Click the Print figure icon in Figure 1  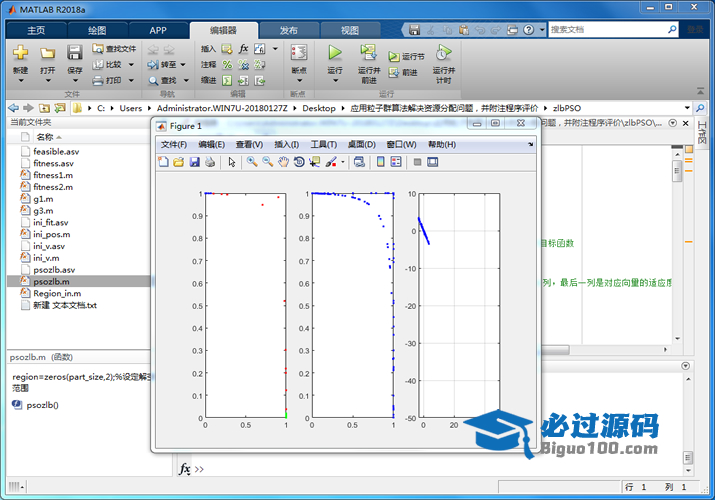[x=210, y=162]
